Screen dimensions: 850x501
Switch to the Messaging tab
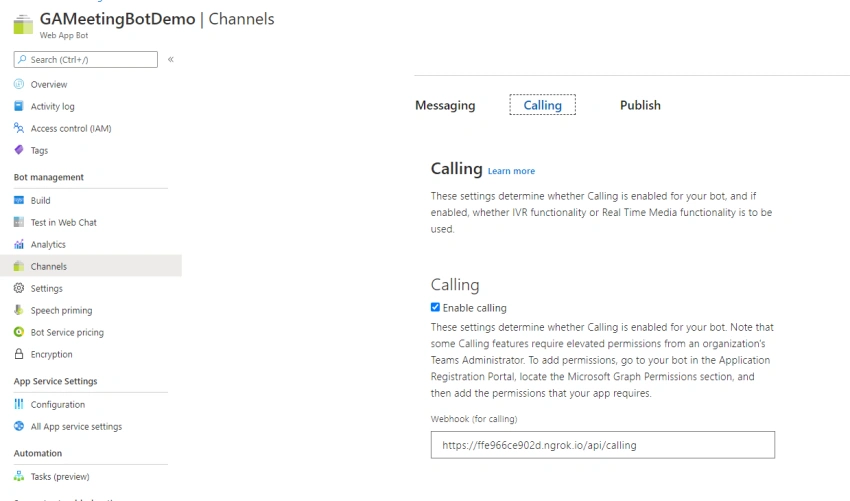pos(445,105)
